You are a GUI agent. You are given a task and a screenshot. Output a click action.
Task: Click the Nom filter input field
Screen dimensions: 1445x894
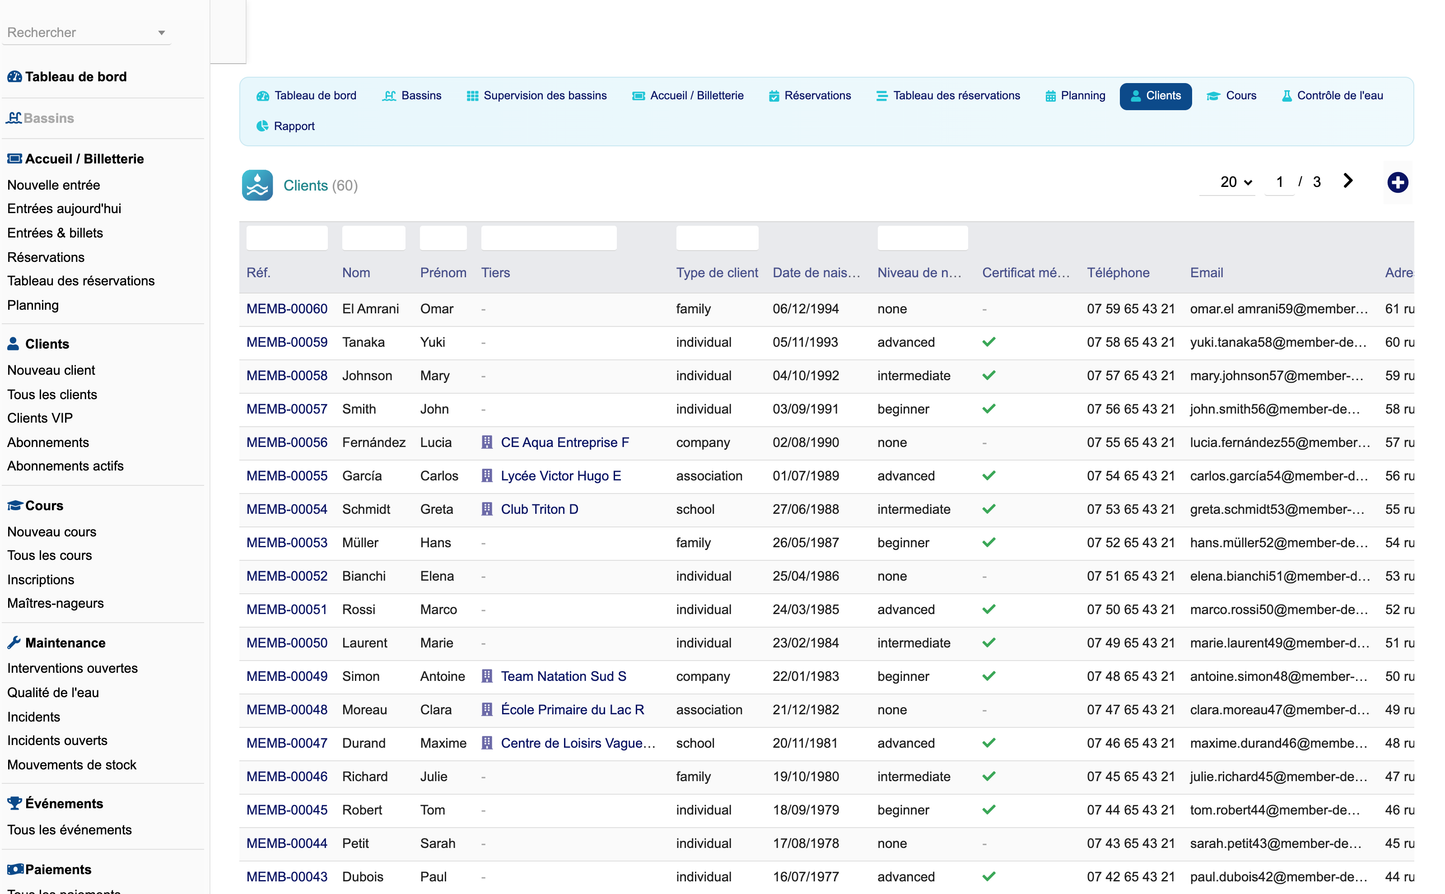[x=374, y=238]
